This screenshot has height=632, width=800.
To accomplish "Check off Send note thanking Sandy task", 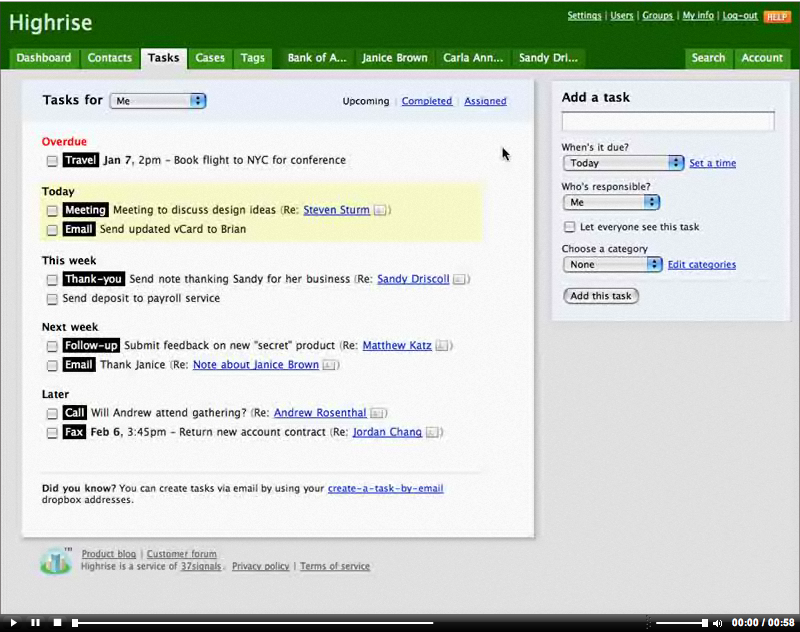I will 52,280.
